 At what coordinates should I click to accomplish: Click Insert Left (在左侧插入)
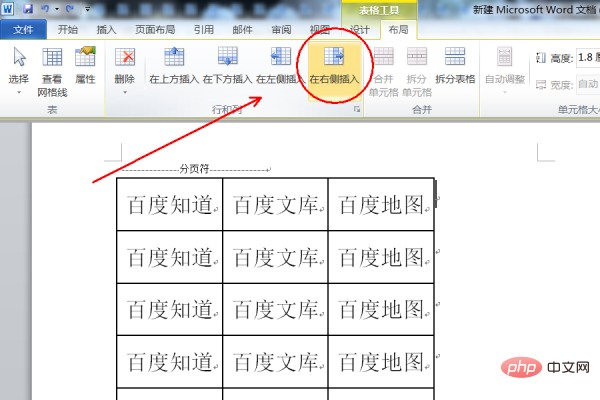point(281,64)
